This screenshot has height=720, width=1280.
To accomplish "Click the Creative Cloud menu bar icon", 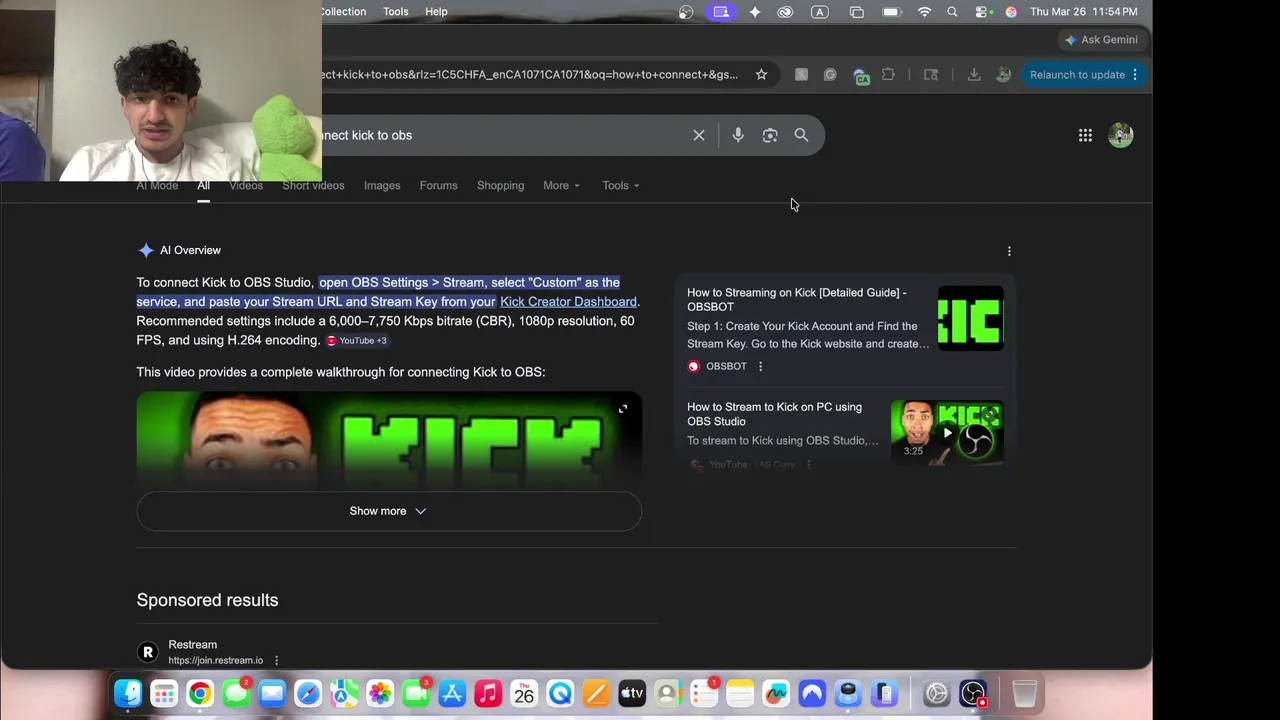I will [x=785, y=12].
